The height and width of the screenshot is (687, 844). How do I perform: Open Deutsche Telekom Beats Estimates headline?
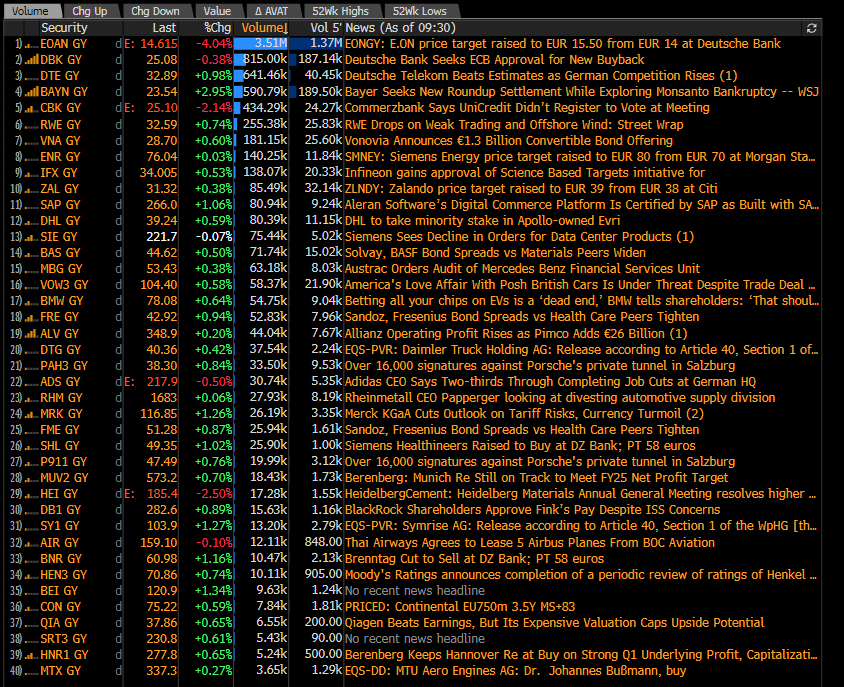click(x=541, y=76)
